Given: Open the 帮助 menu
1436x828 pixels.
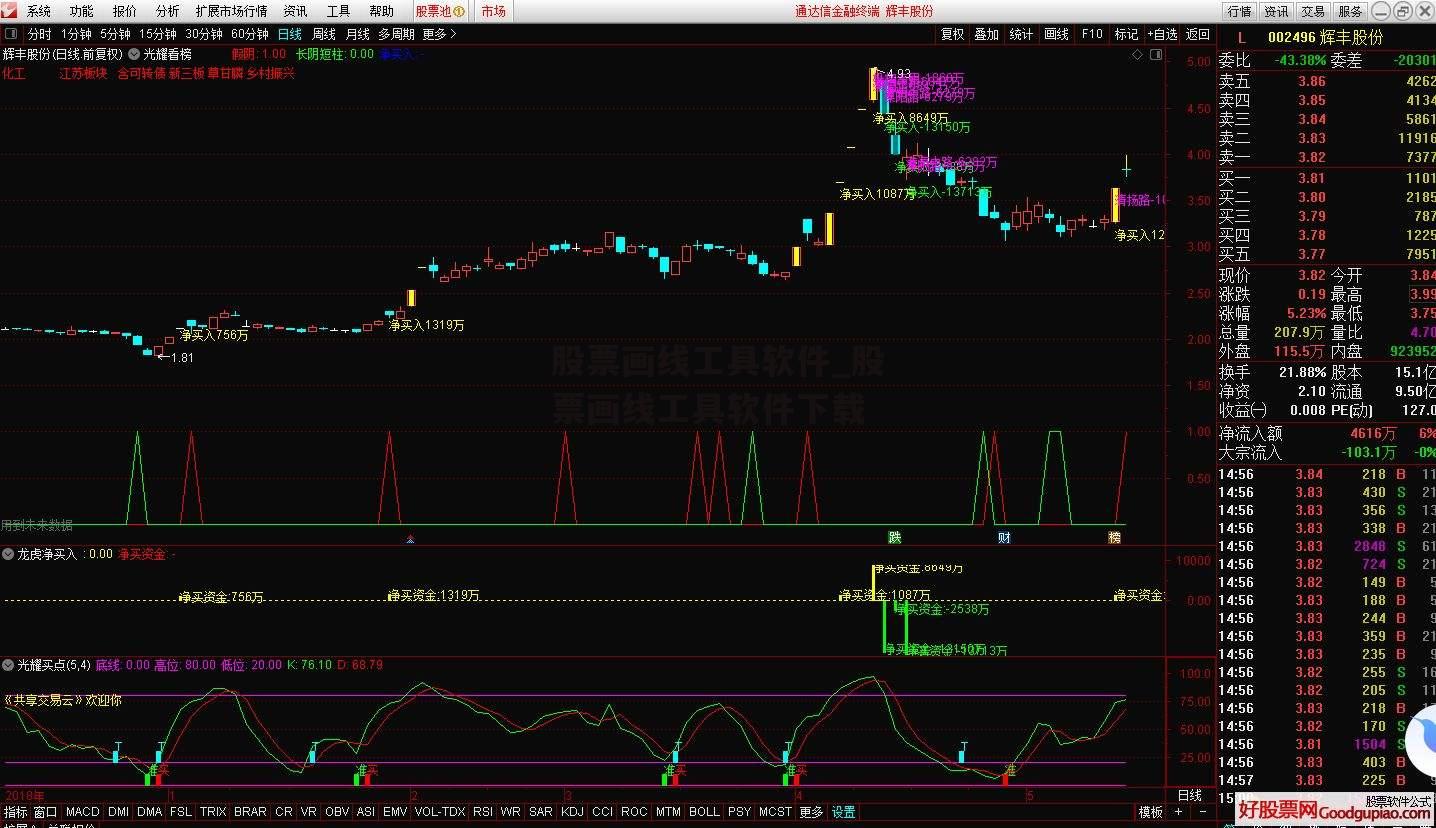Looking at the screenshot, I should click(382, 11).
